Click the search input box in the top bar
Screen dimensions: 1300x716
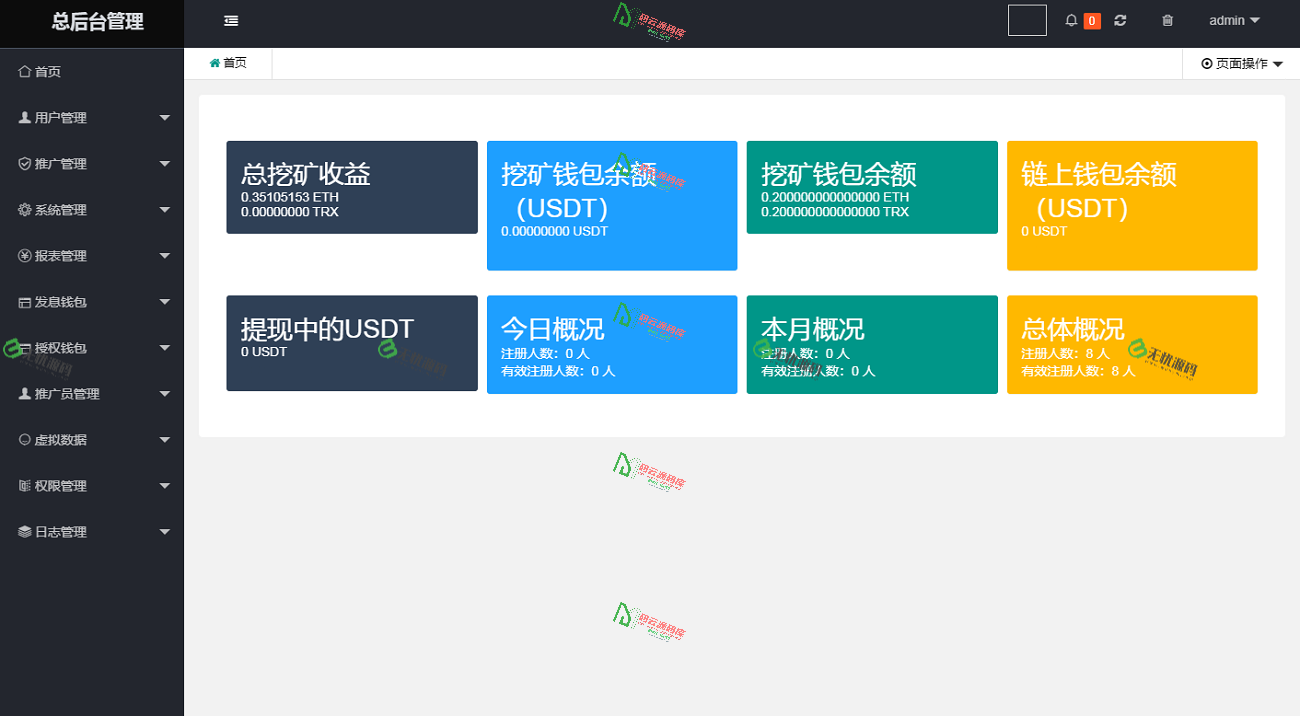point(1026,20)
